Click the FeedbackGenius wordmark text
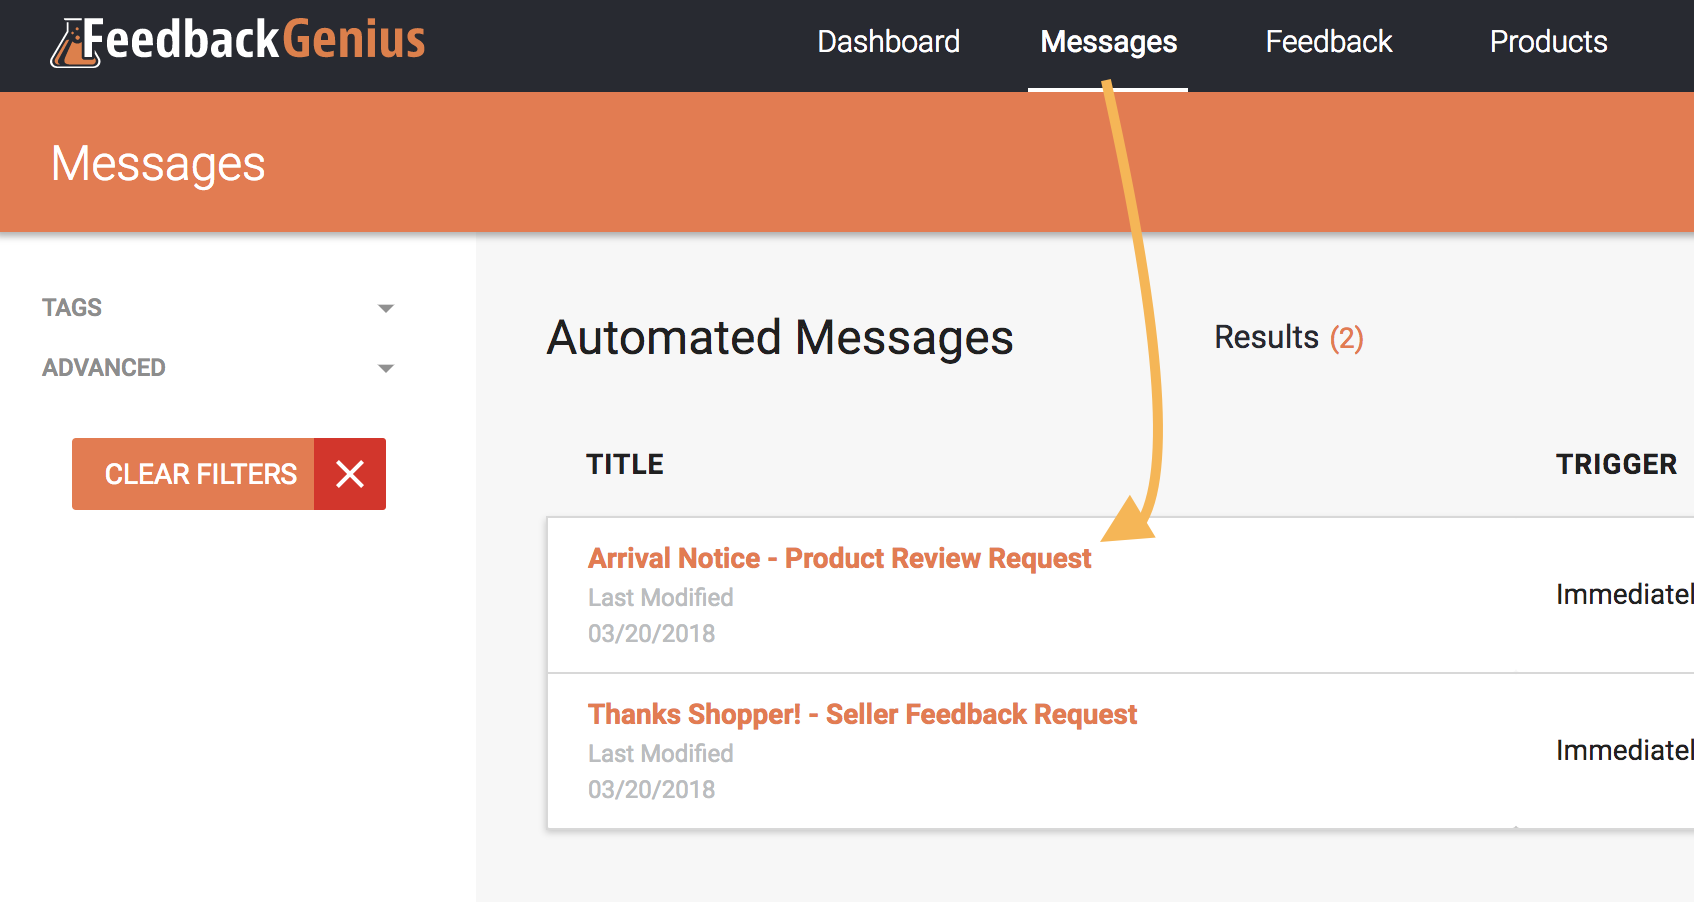 [254, 40]
